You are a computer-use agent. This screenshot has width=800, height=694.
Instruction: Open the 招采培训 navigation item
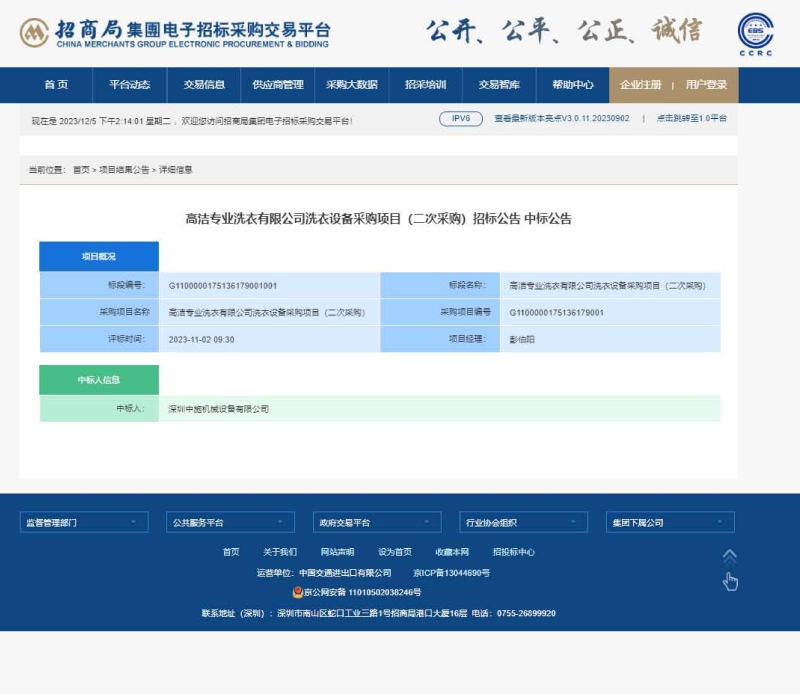(426, 85)
